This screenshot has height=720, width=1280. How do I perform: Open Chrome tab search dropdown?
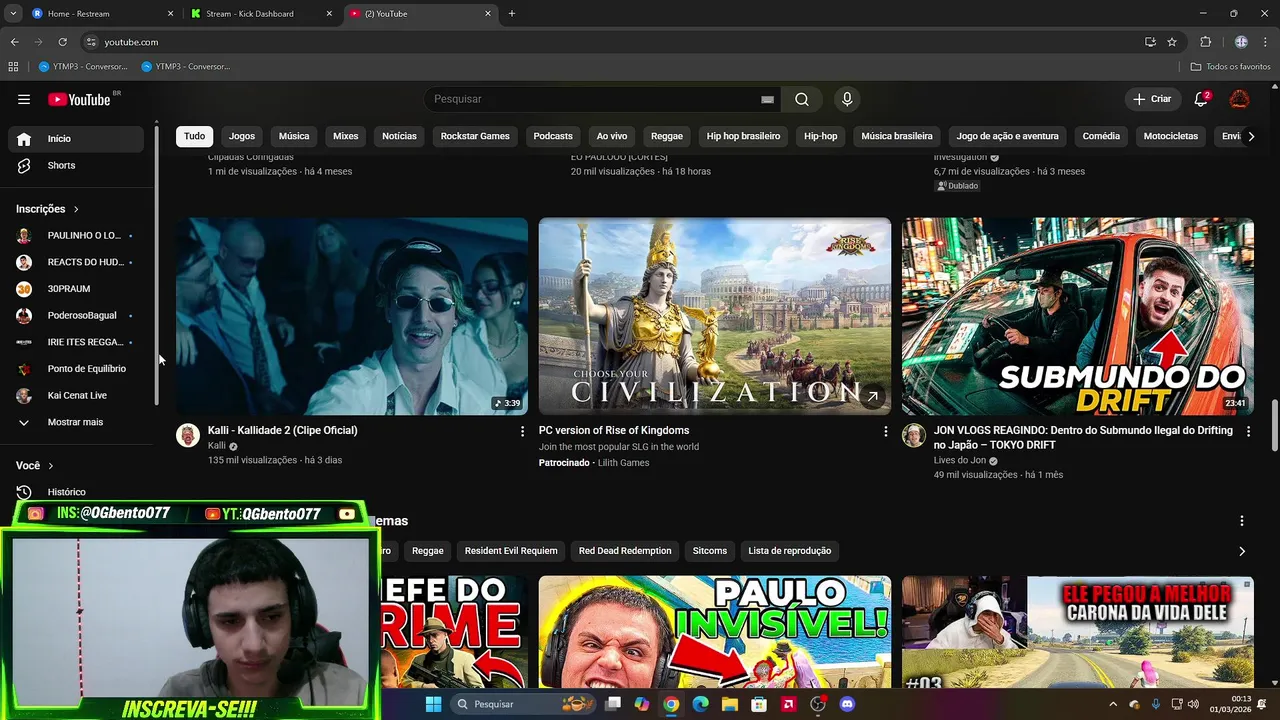(14, 14)
